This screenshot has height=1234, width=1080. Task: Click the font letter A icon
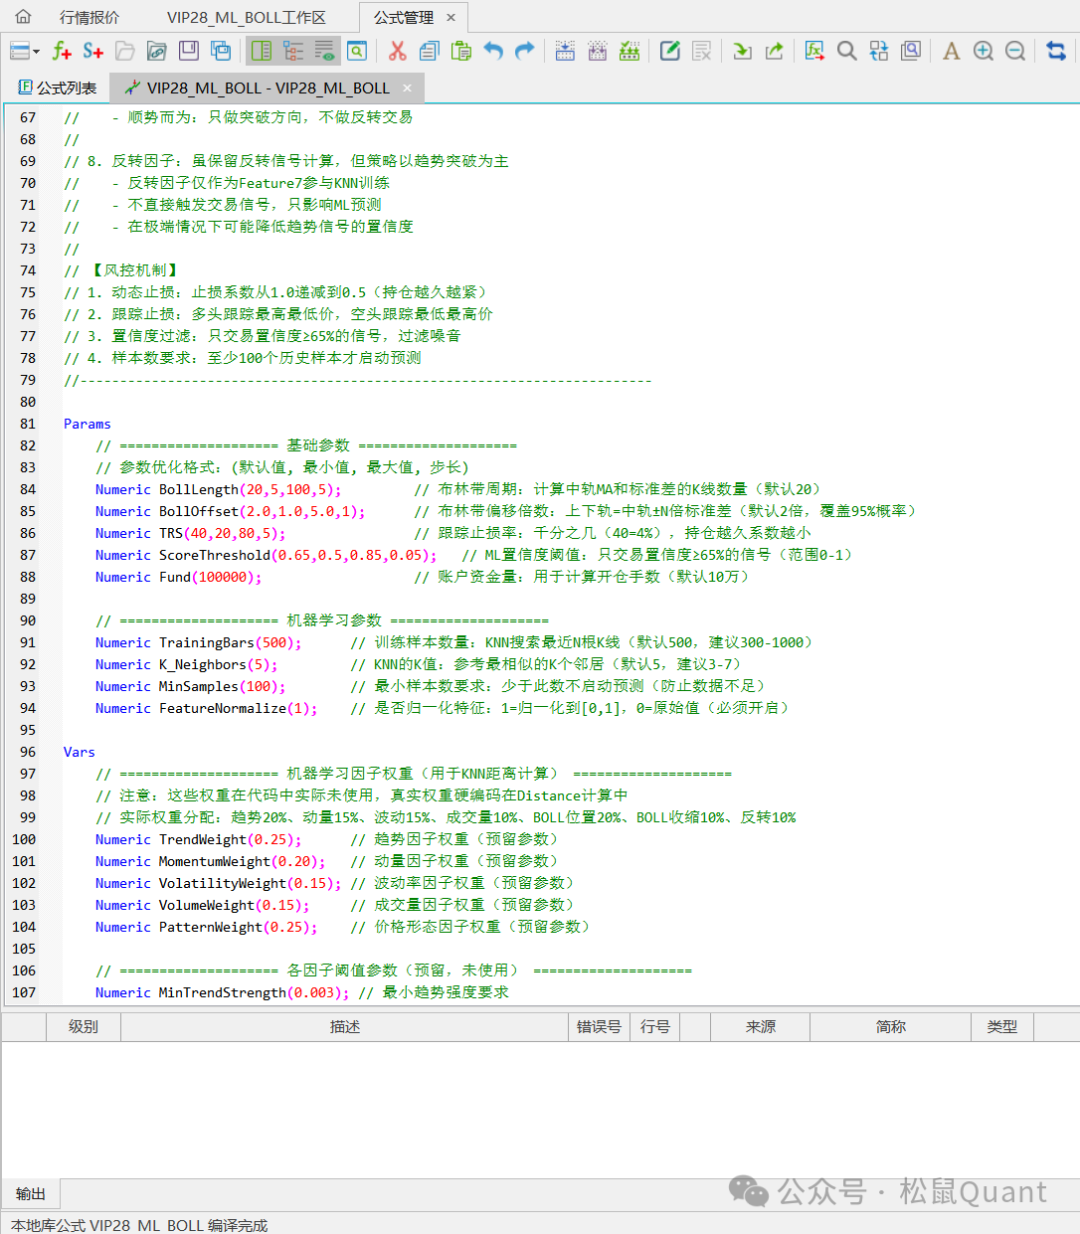pyautogui.click(x=951, y=51)
